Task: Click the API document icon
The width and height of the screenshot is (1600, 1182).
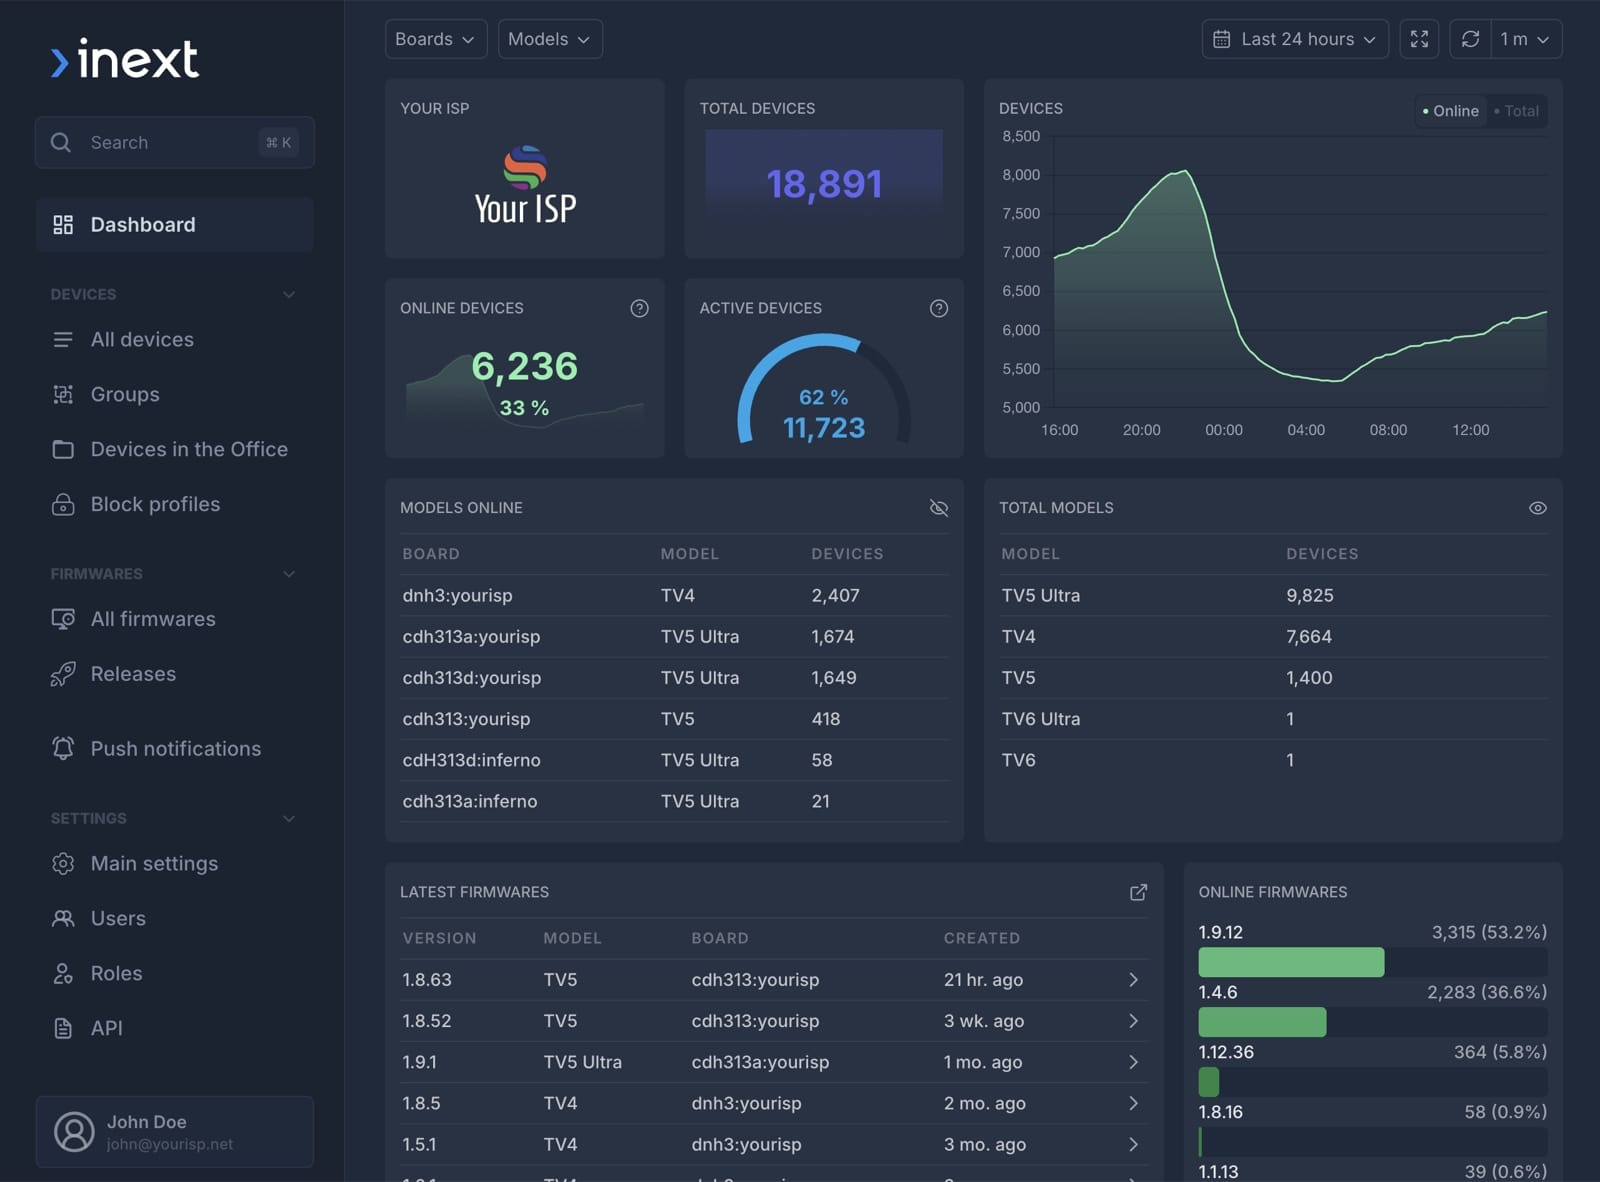Action: [x=63, y=1028]
